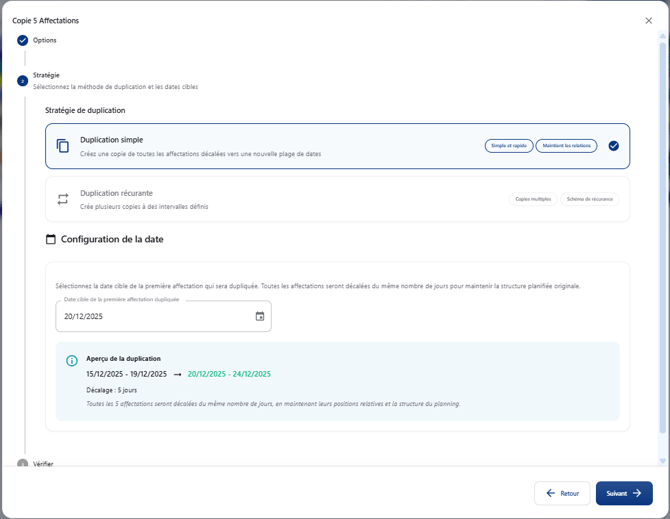Click the 'Simple et rapide' chip
Image resolution: width=670 pixels, height=519 pixels.
coord(509,146)
